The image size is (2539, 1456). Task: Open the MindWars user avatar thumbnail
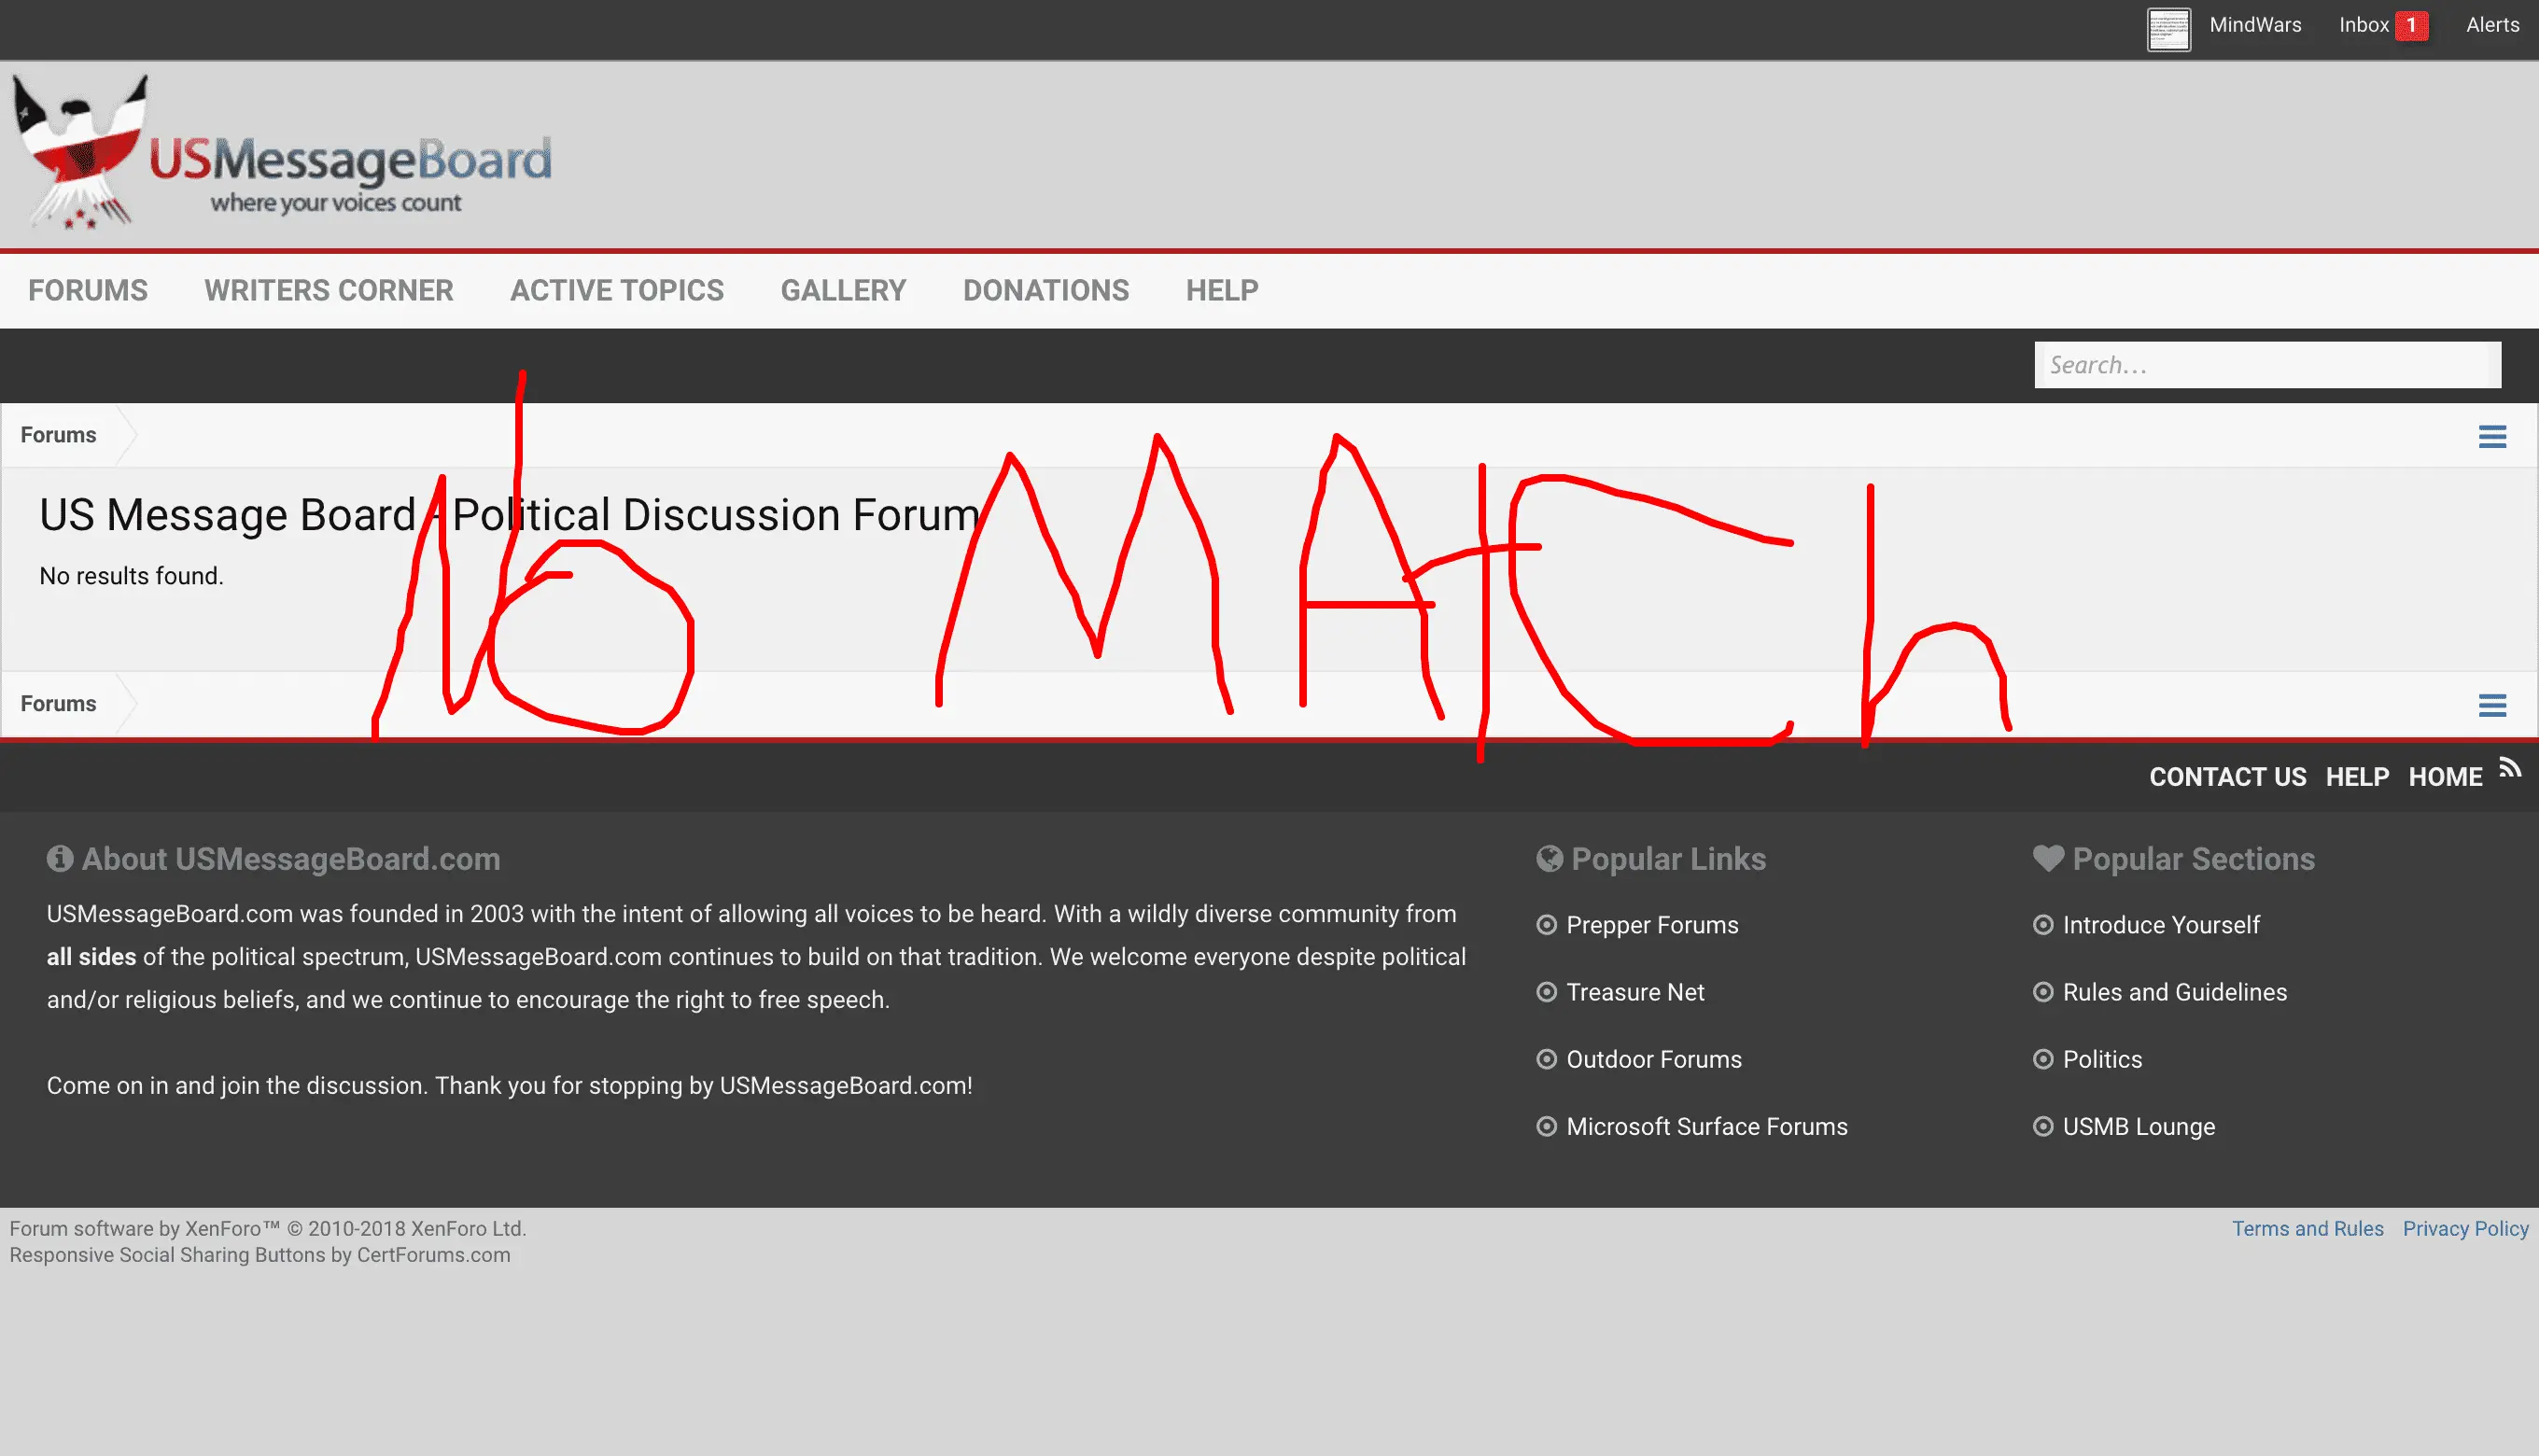click(x=2168, y=28)
